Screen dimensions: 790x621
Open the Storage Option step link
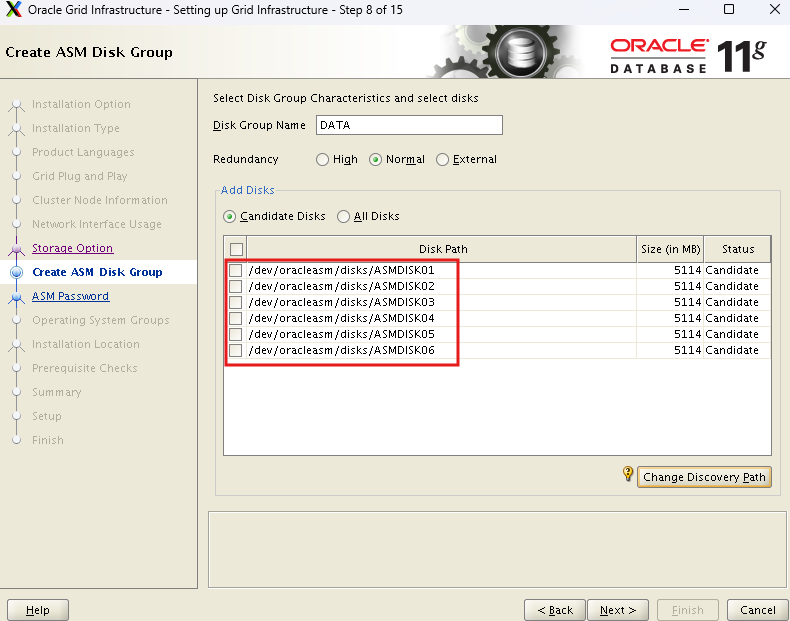[x=73, y=248]
